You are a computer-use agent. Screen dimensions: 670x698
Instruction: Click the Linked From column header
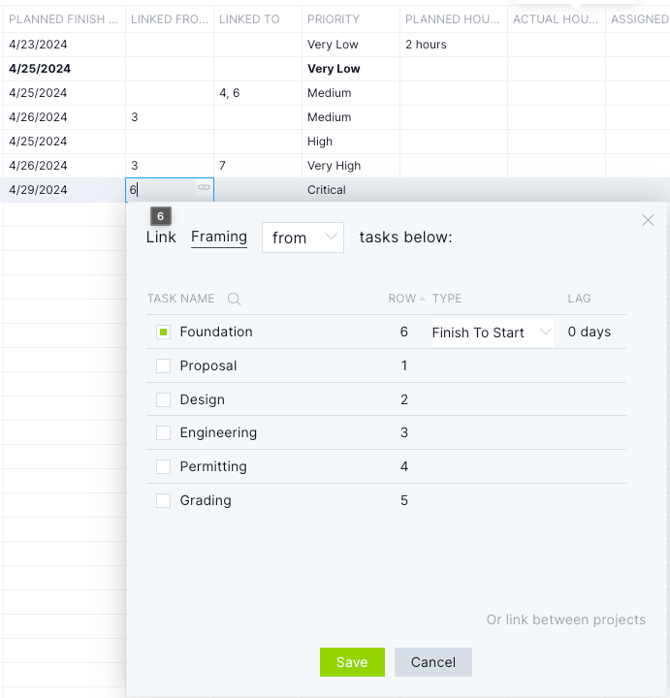tap(169, 19)
